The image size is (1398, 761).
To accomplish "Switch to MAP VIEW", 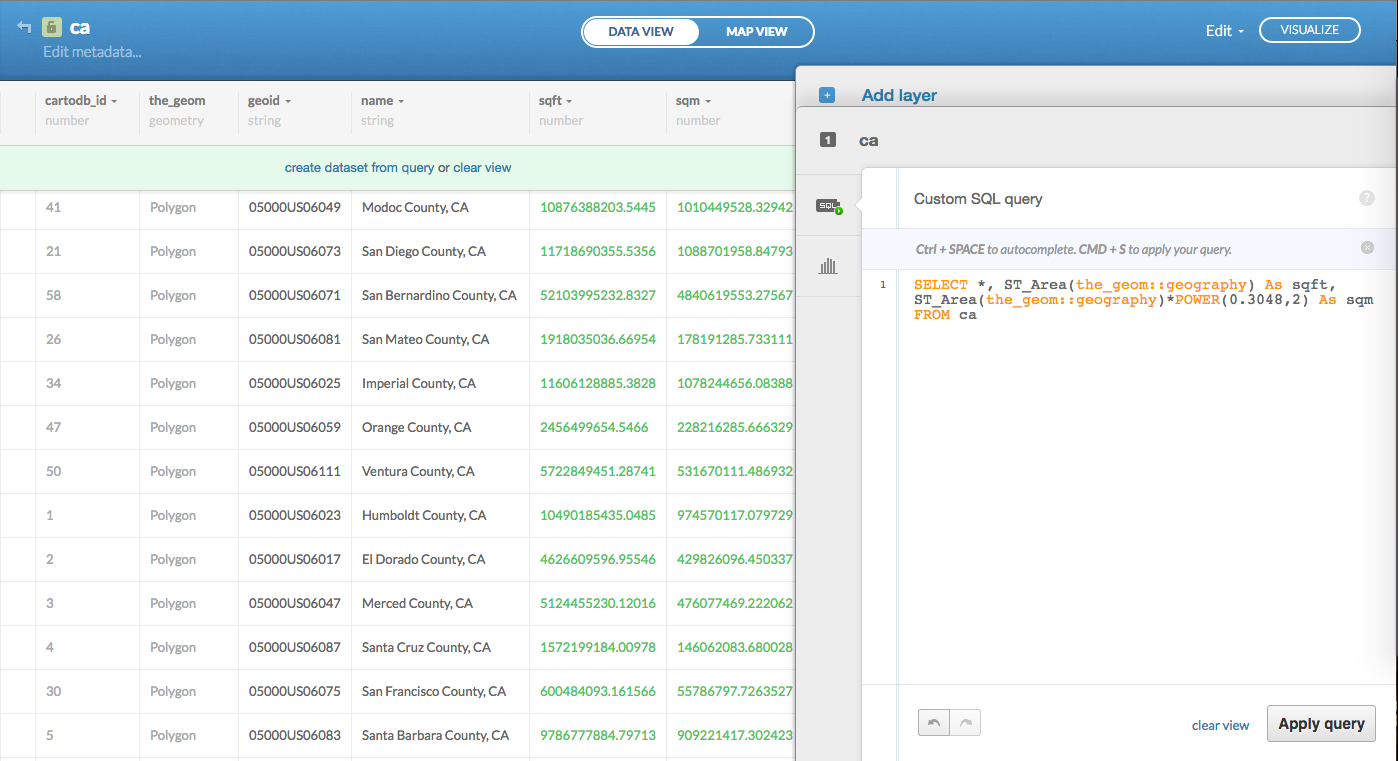I will pyautogui.click(x=756, y=32).
